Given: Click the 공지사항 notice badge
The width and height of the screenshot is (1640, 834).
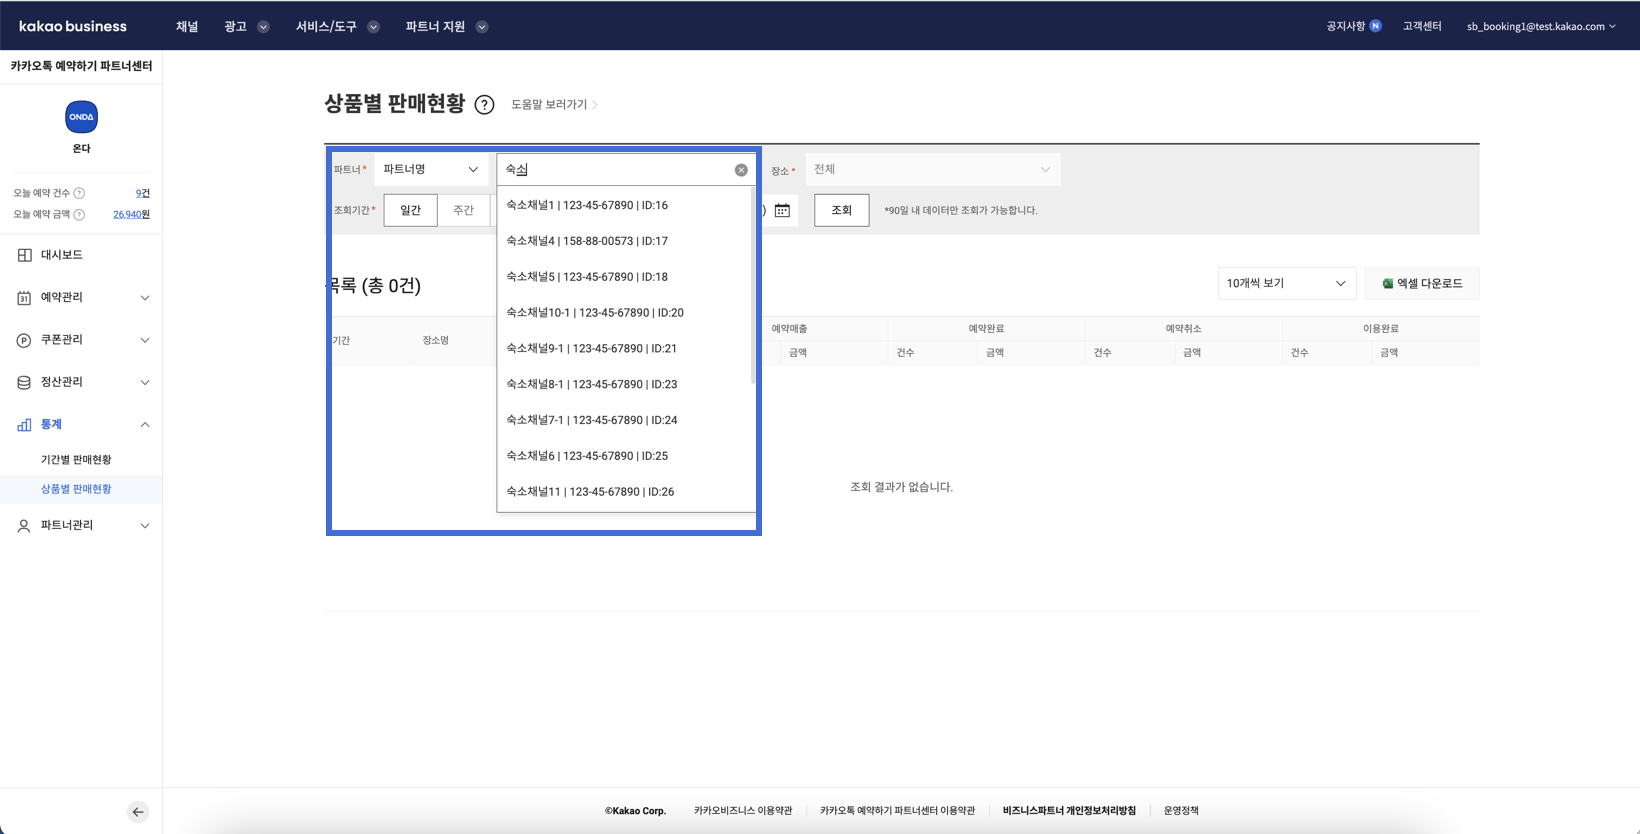Looking at the screenshot, I should (x=1375, y=26).
